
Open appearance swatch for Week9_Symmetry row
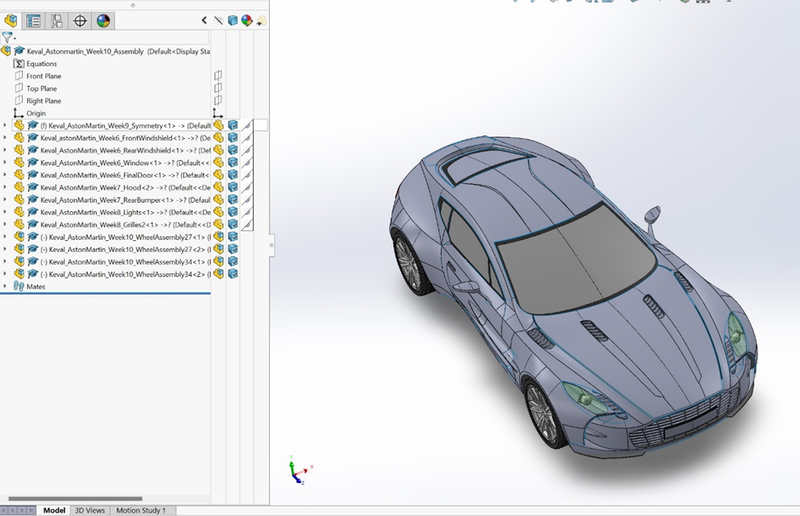247,125
